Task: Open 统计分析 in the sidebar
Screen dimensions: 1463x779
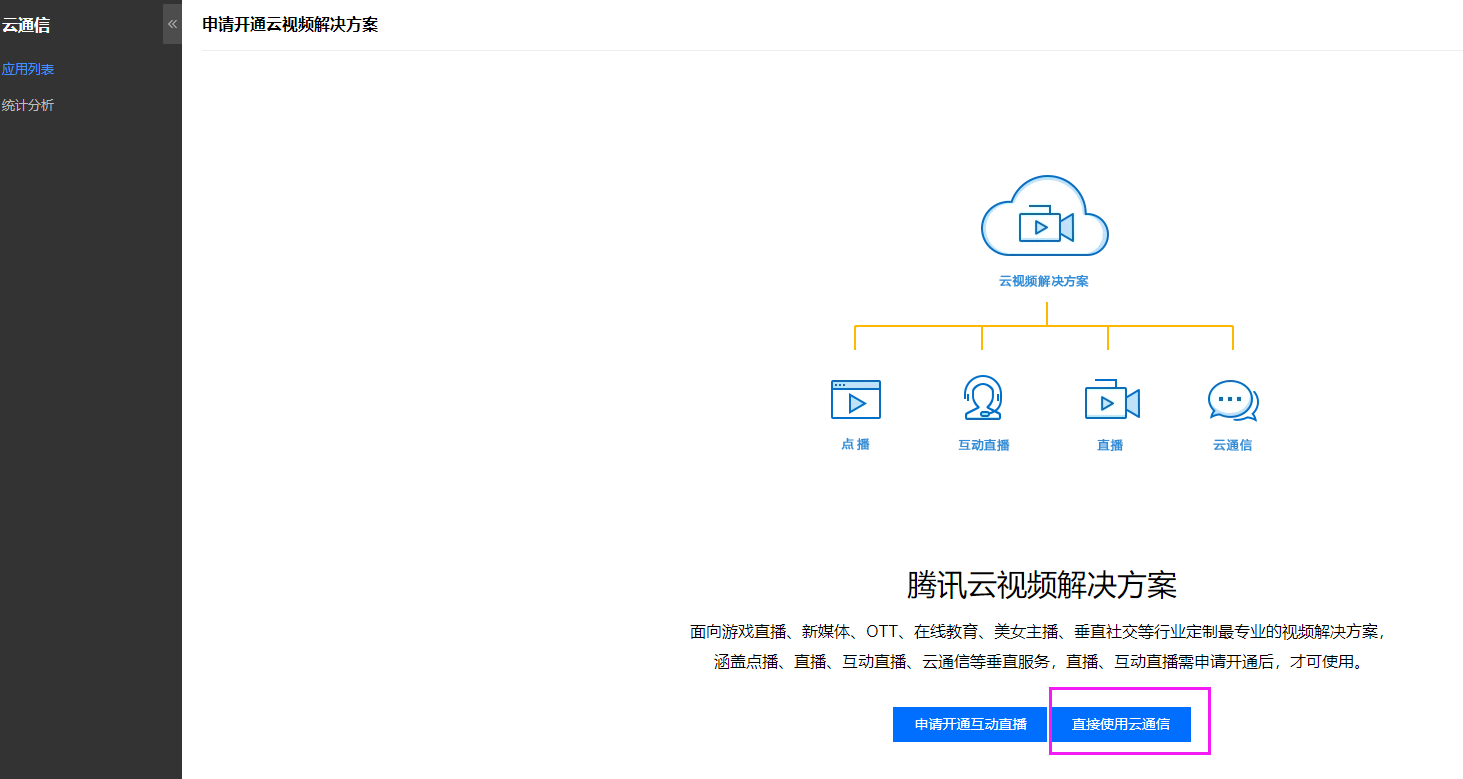Action: tap(28, 105)
